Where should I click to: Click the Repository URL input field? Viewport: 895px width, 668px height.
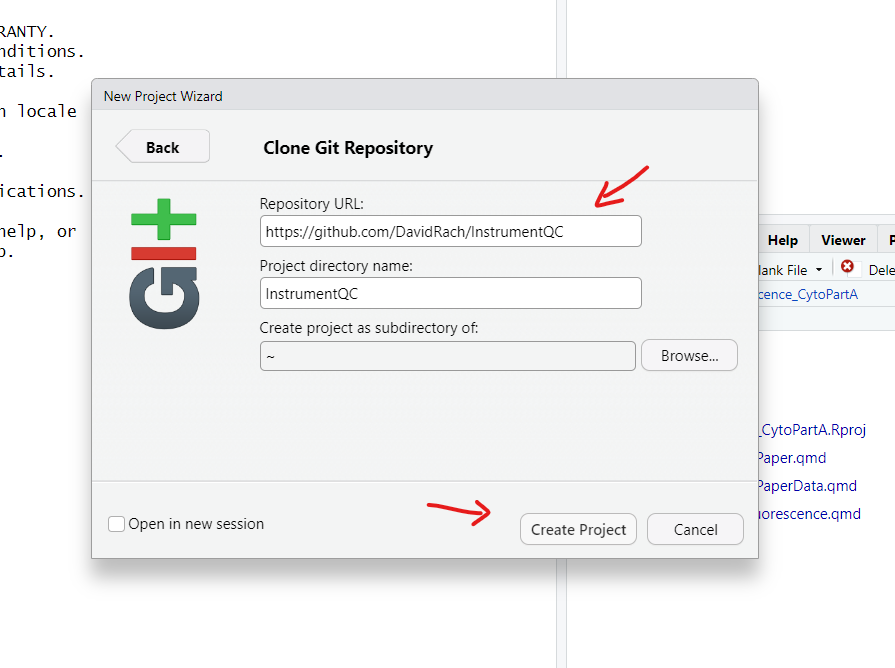point(450,232)
